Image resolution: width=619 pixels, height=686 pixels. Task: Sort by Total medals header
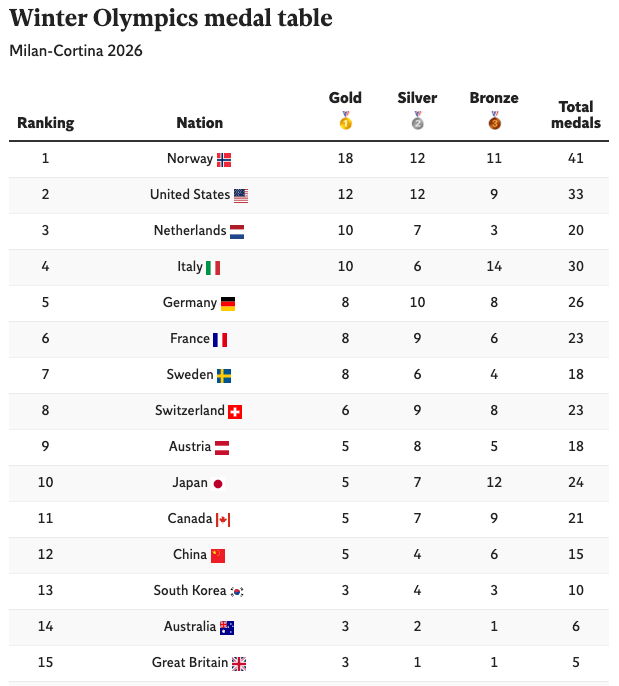tap(576, 114)
